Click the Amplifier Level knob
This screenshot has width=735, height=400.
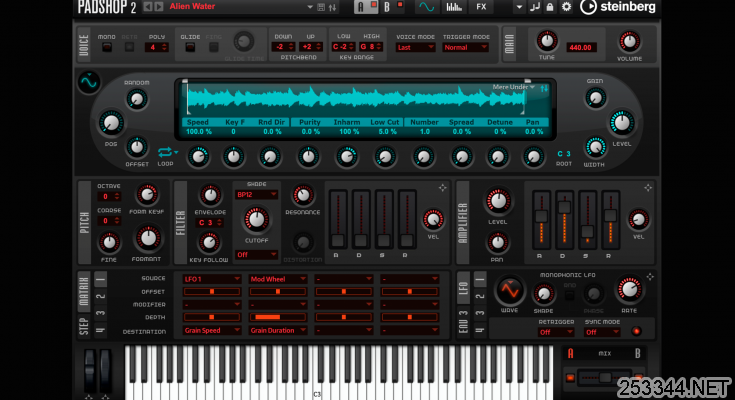[498, 202]
